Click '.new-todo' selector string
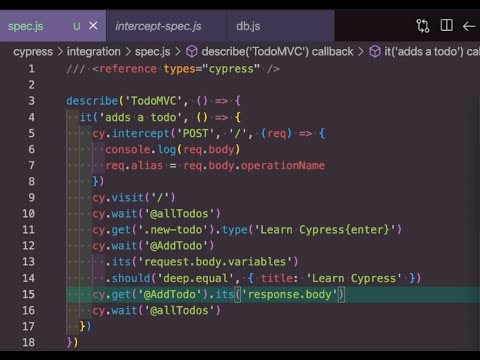The width and height of the screenshot is (480, 360). [173, 230]
